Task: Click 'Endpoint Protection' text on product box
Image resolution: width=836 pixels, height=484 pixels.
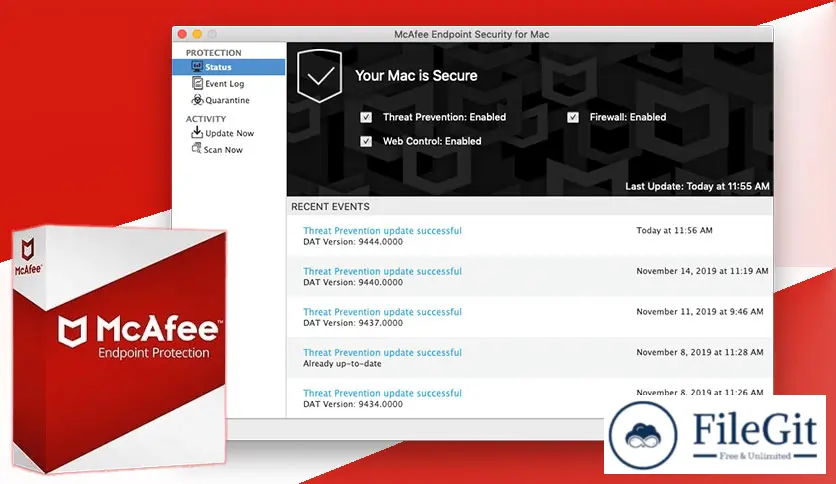Action: (x=154, y=353)
